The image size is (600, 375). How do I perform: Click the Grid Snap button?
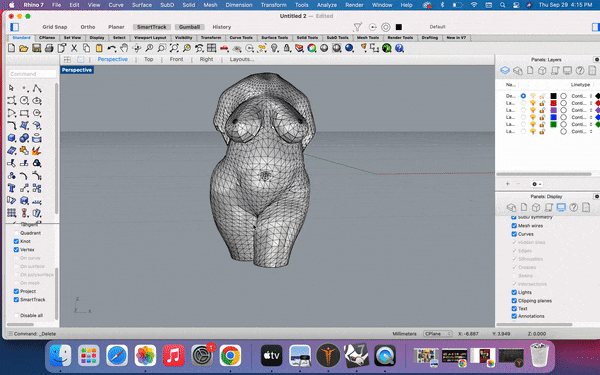pos(55,27)
